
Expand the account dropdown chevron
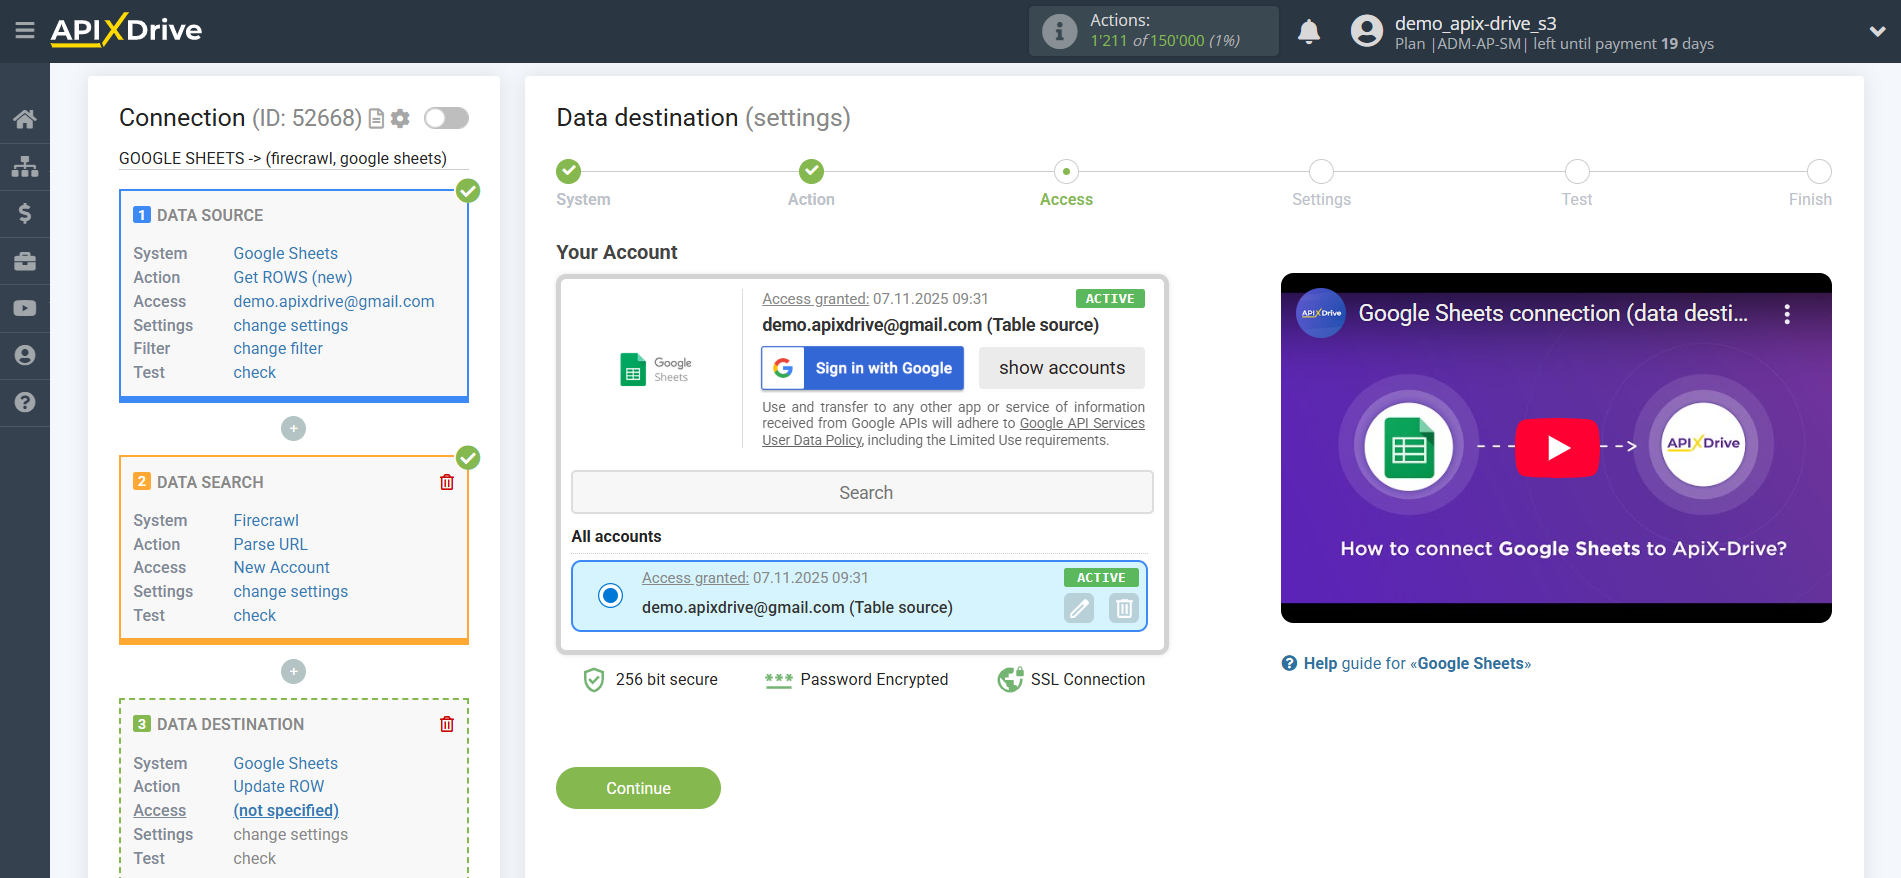tap(1877, 31)
